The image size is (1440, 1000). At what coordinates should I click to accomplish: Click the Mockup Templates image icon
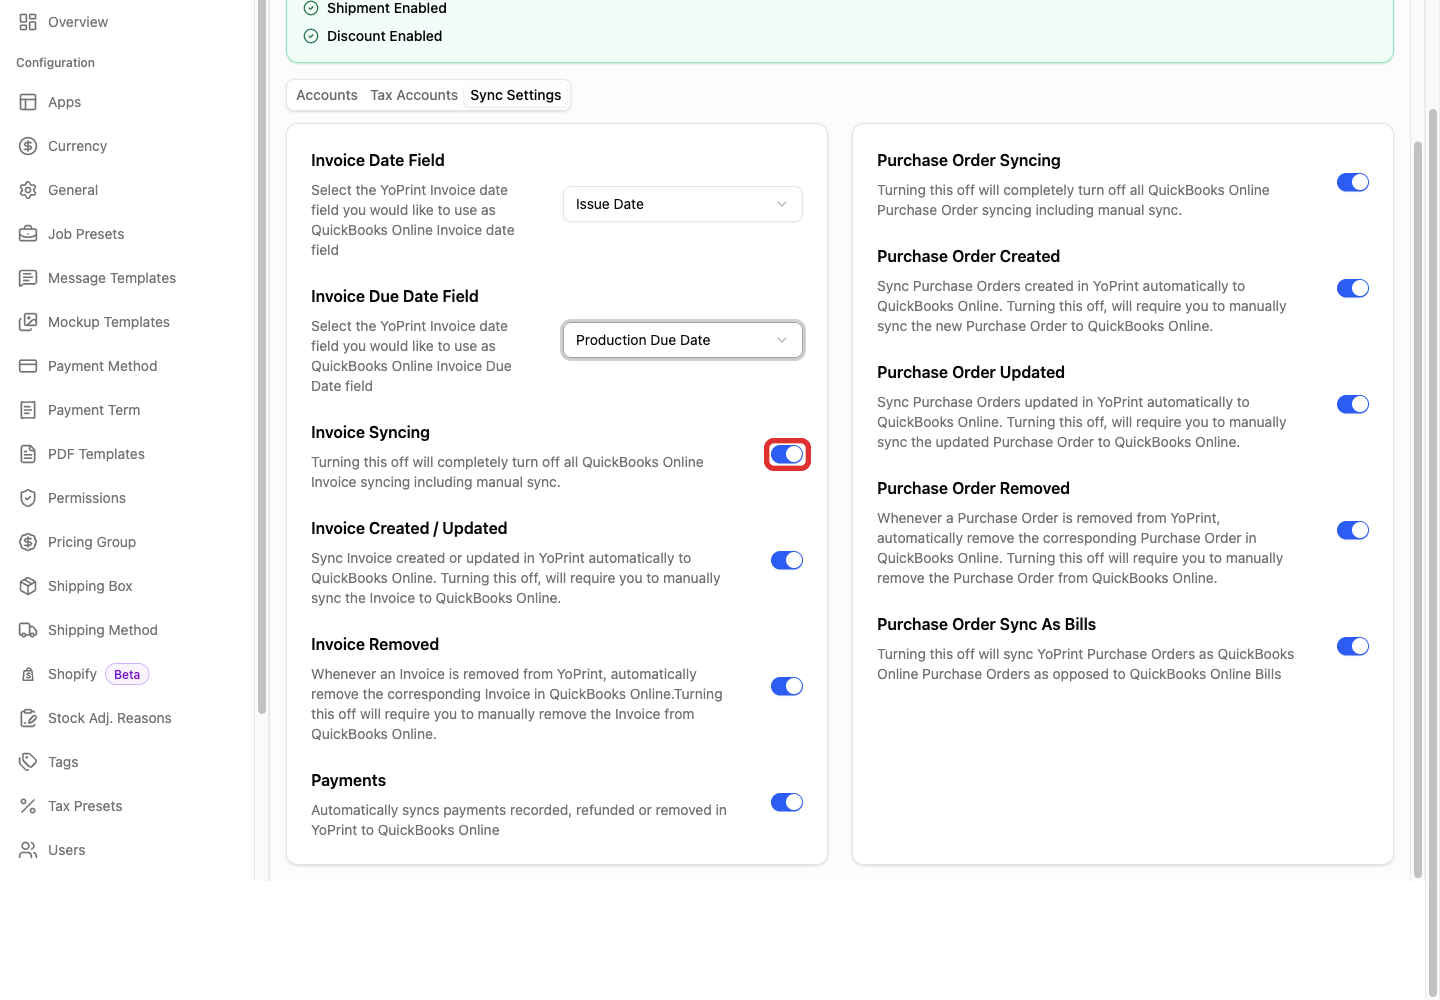[28, 322]
